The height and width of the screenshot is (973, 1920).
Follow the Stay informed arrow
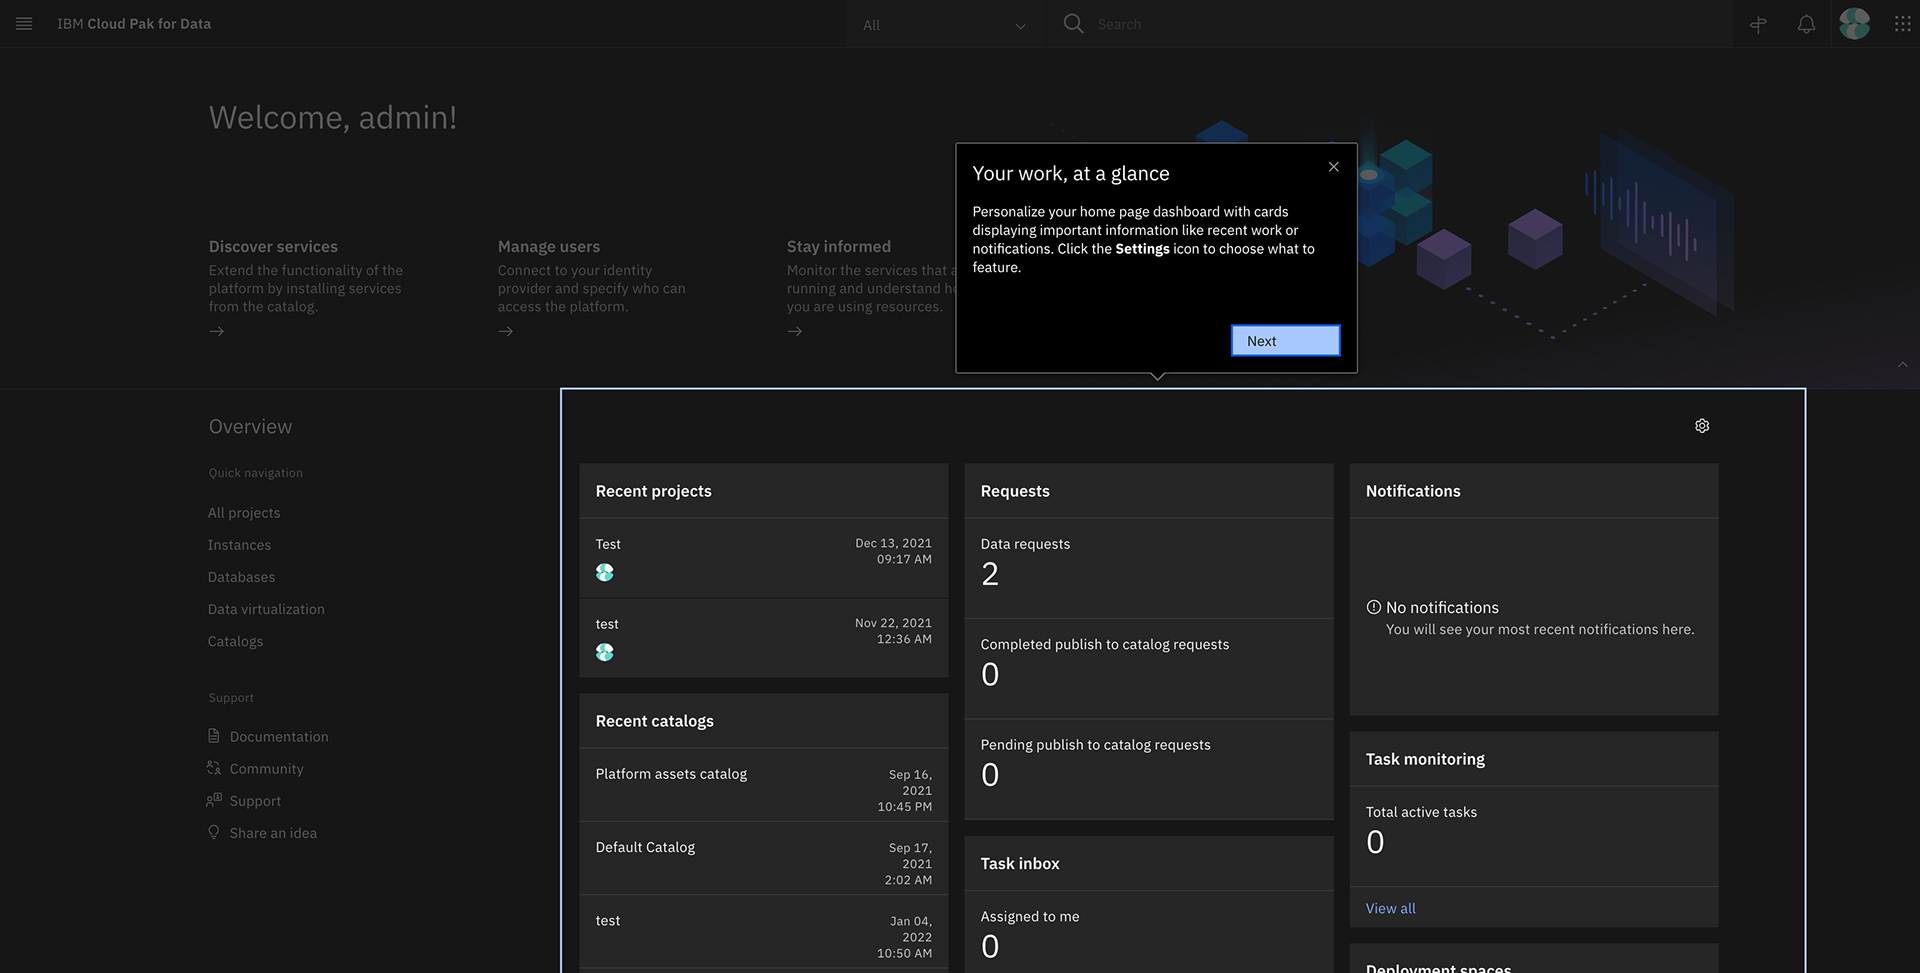click(794, 331)
